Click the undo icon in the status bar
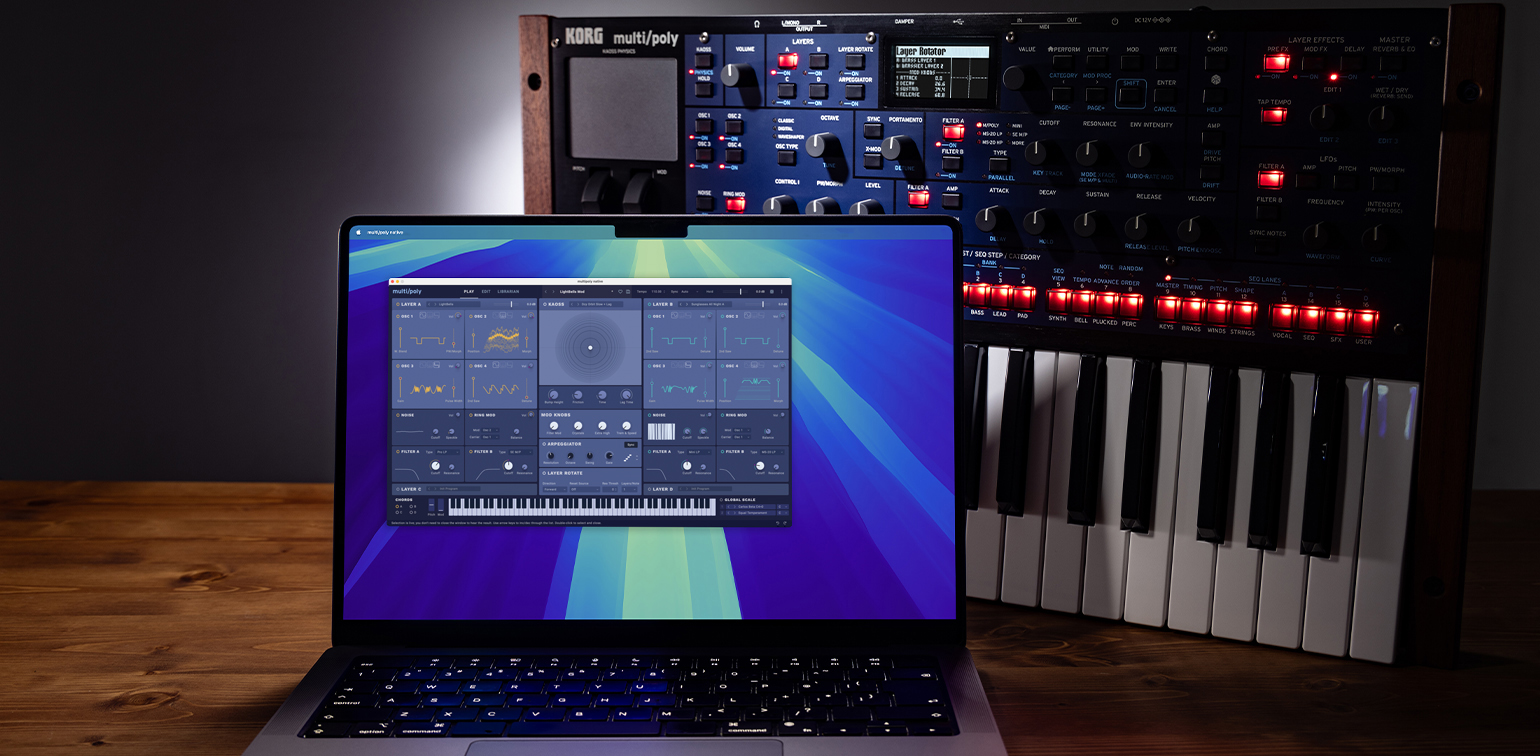 point(776,522)
